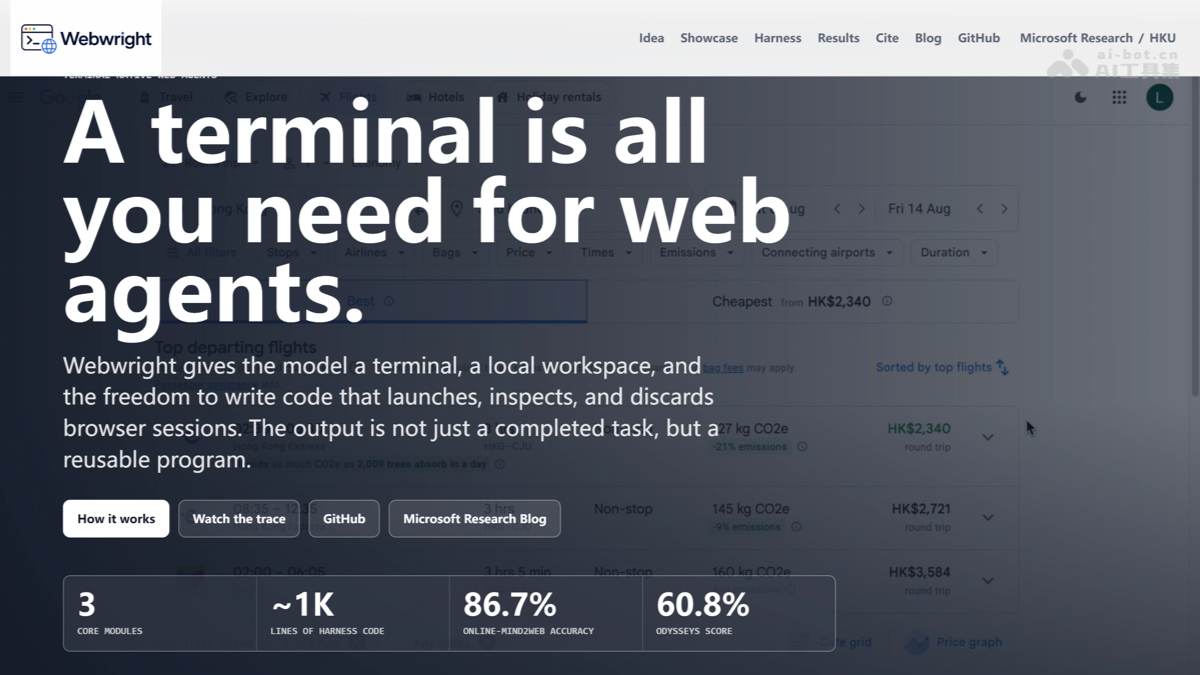Go to the Idea nav section
Viewport: 1200px width, 675px height.
pos(651,38)
